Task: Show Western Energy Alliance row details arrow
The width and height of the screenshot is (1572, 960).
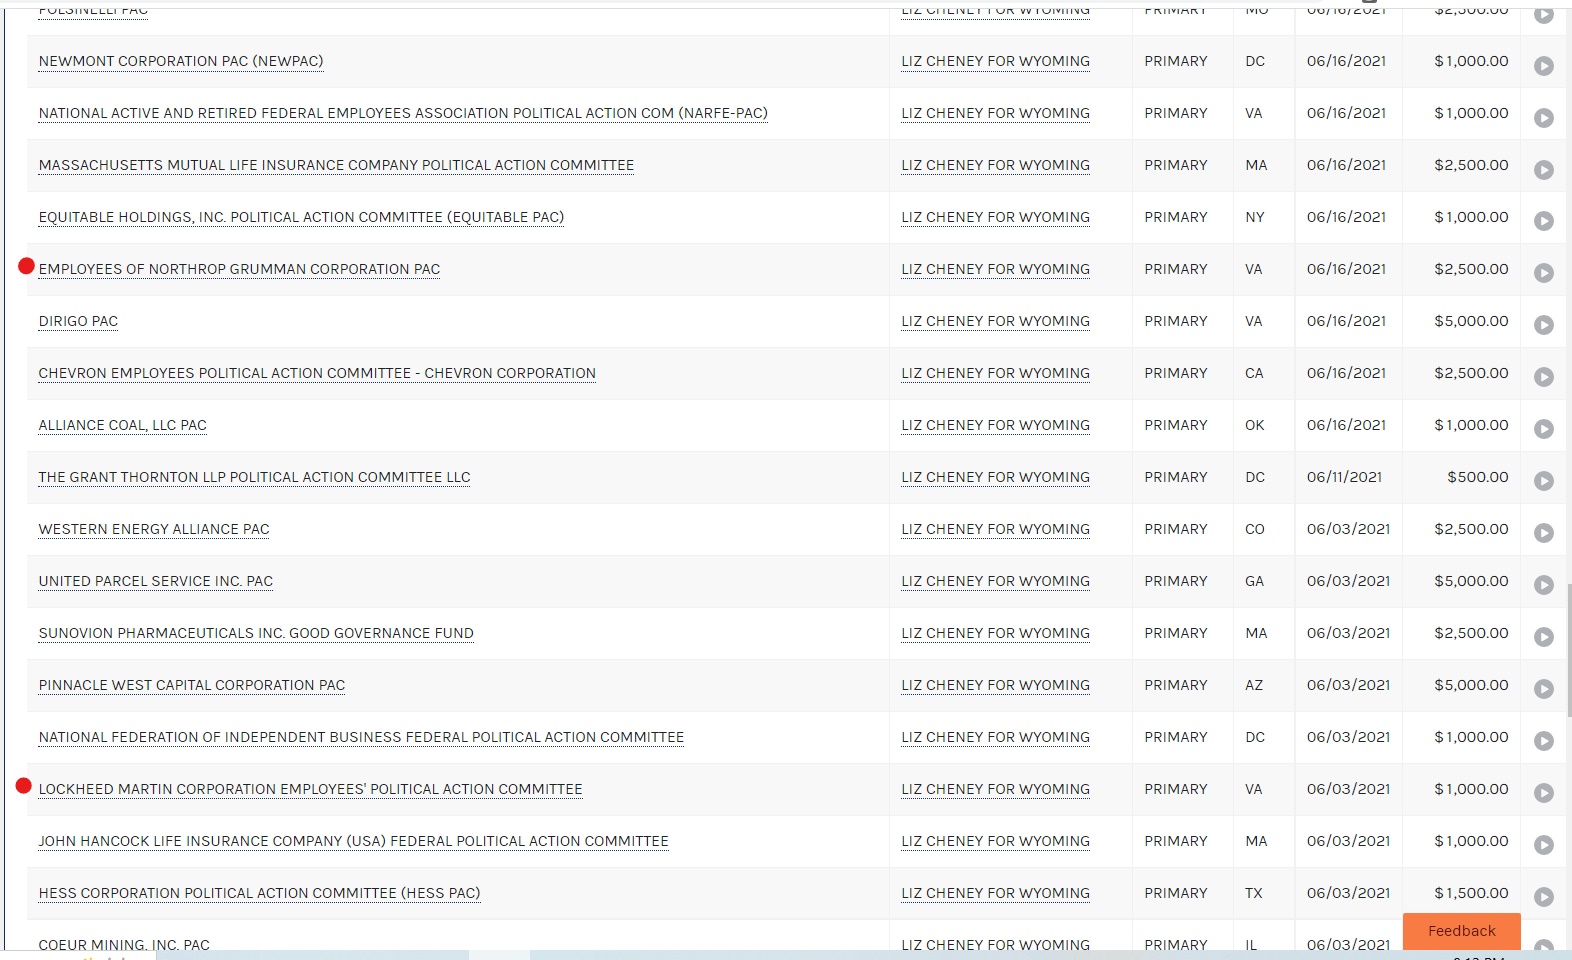Action: (1544, 533)
